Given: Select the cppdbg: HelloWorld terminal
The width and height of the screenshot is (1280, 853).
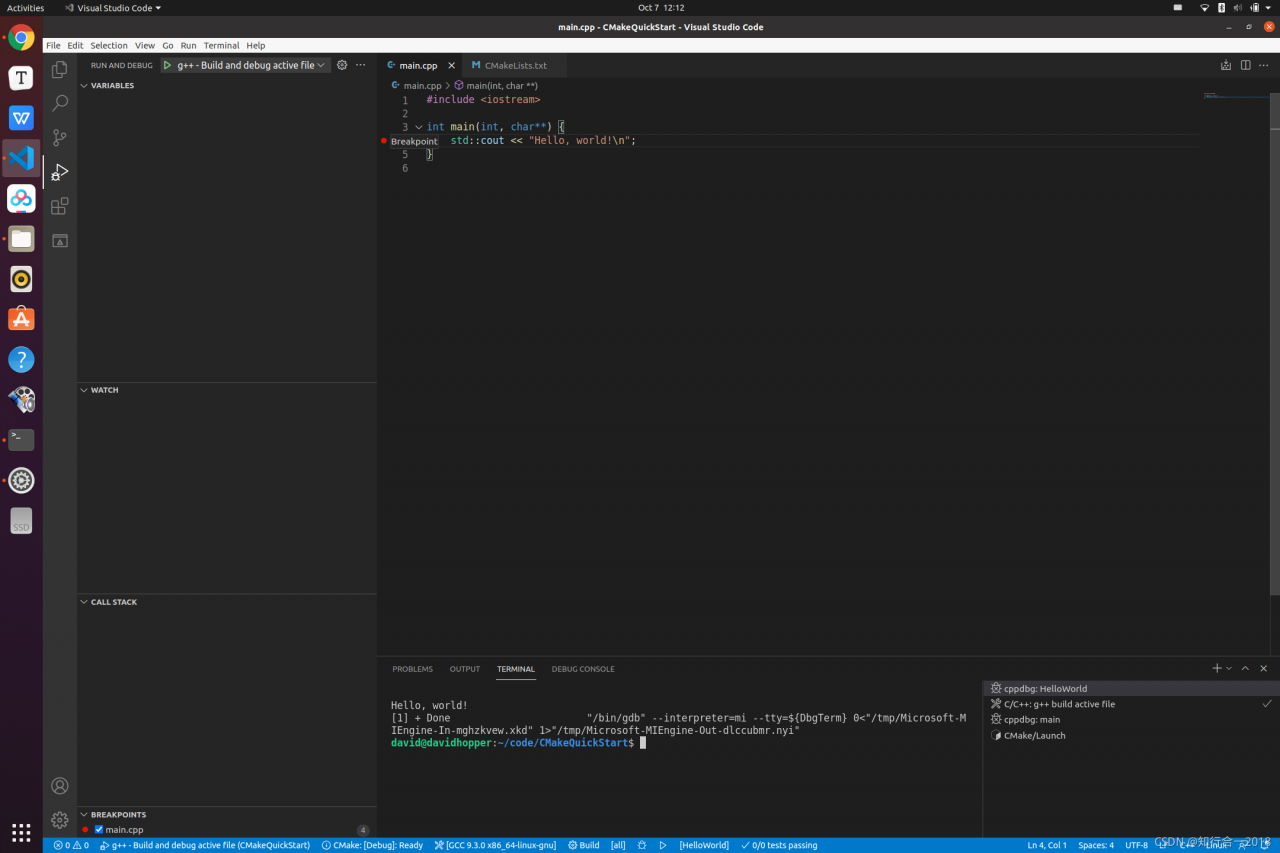Looking at the screenshot, I should point(1130,688).
